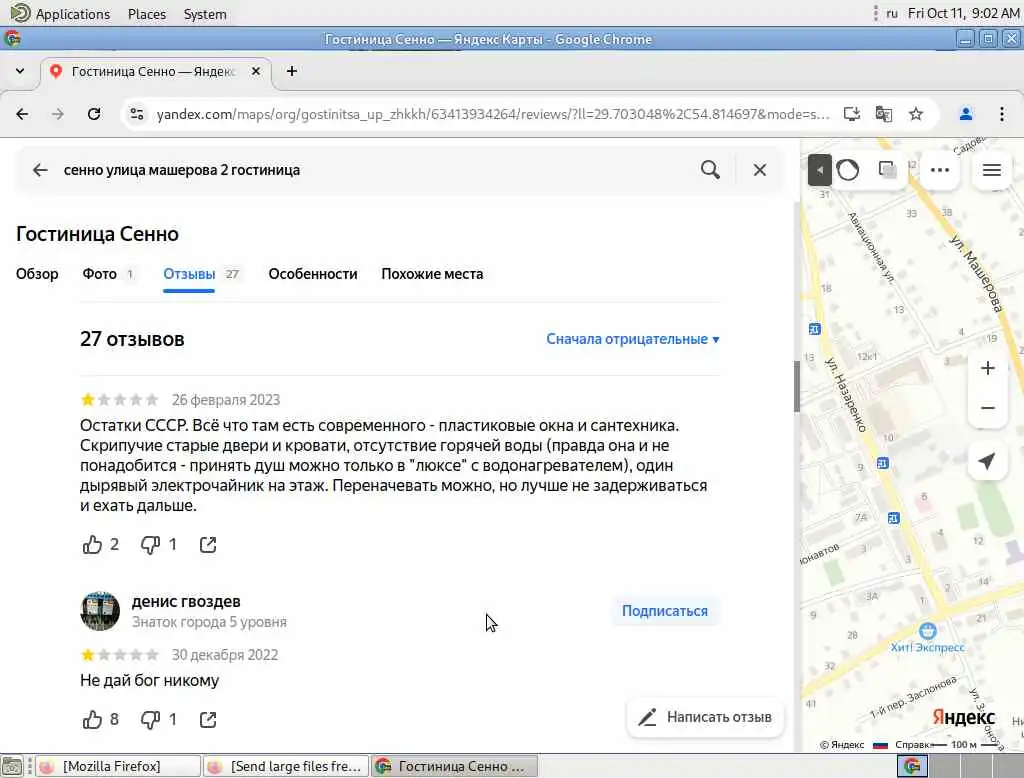The image size is (1024, 778).
Task: Open map layers icon
Action: pyautogui.click(x=887, y=170)
